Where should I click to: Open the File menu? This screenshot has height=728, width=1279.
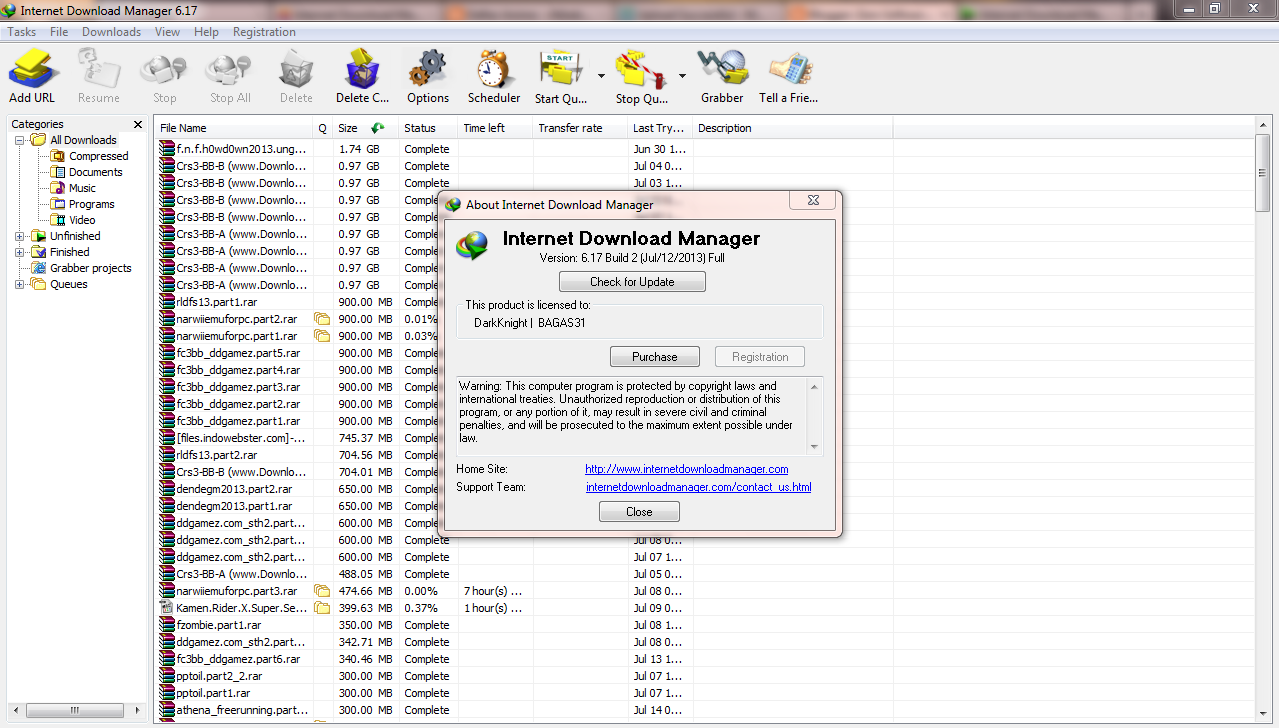pyautogui.click(x=59, y=32)
